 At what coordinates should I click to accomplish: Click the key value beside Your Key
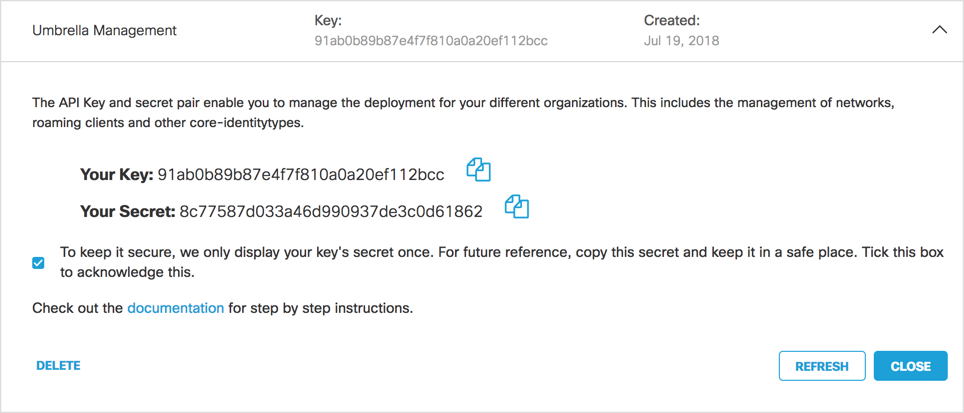tap(301, 175)
